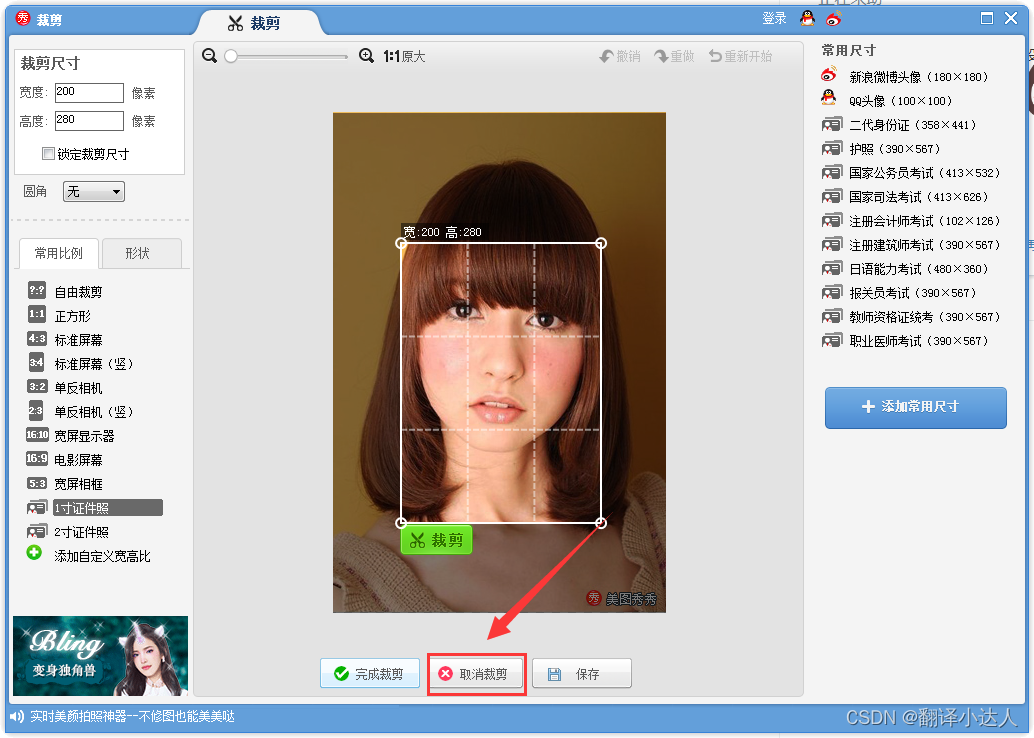Click the 保存 save button
Viewport: 1034px width, 738px height.
coord(582,673)
